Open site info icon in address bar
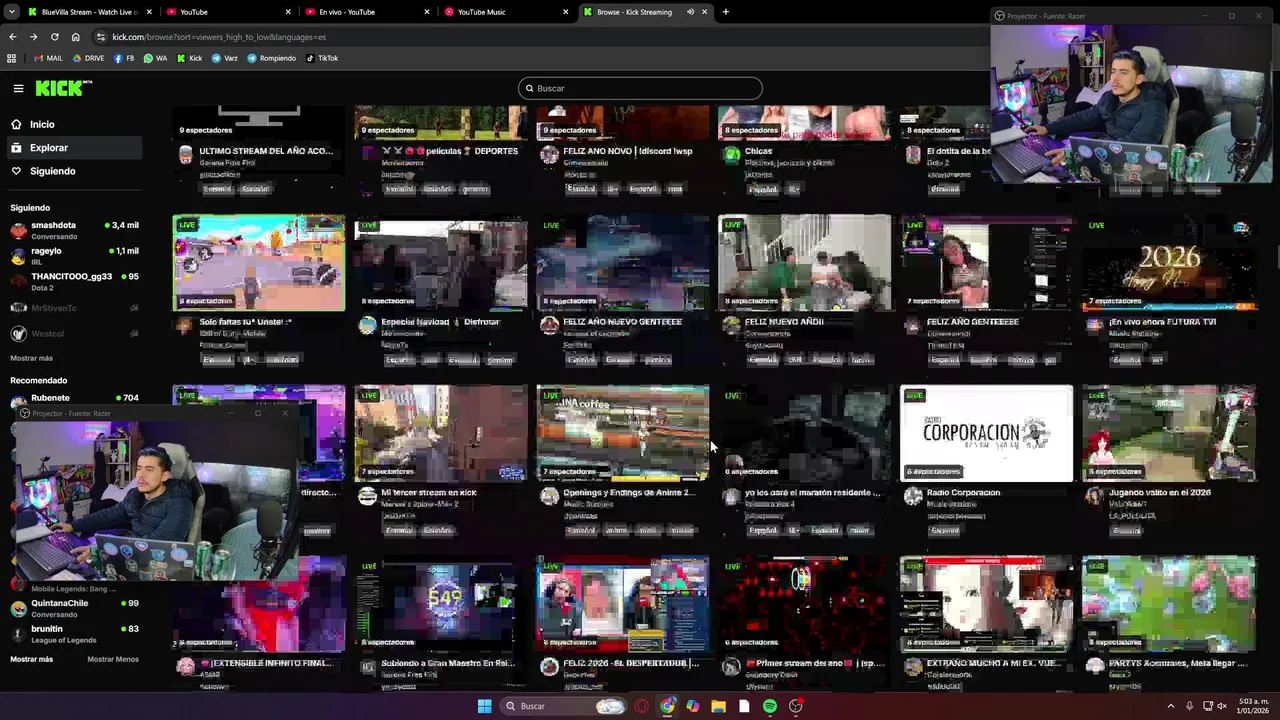Image resolution: width=1280 pixels, height=720 pixels. pyautogui.click(x=101, y=37)
